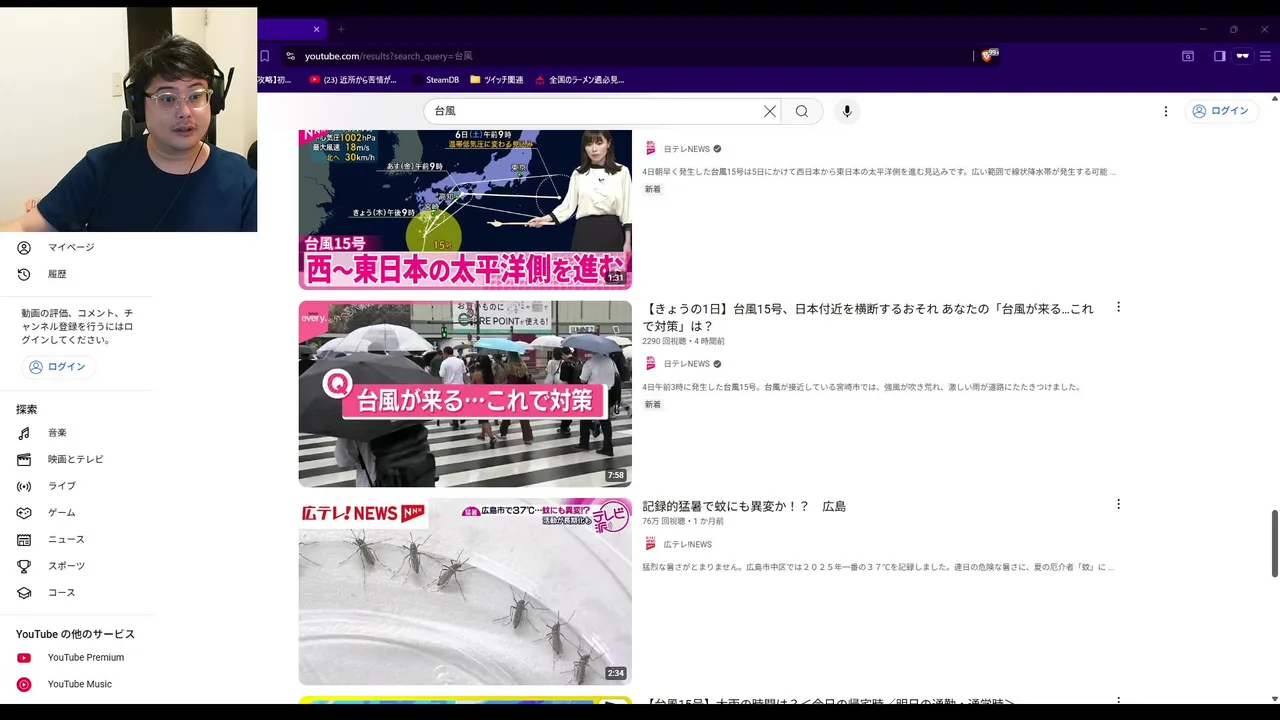Image resolution: width=1280 pixels, height=720 pixels.
Task: Click the ログイン button in the header
Action: 1221,111
